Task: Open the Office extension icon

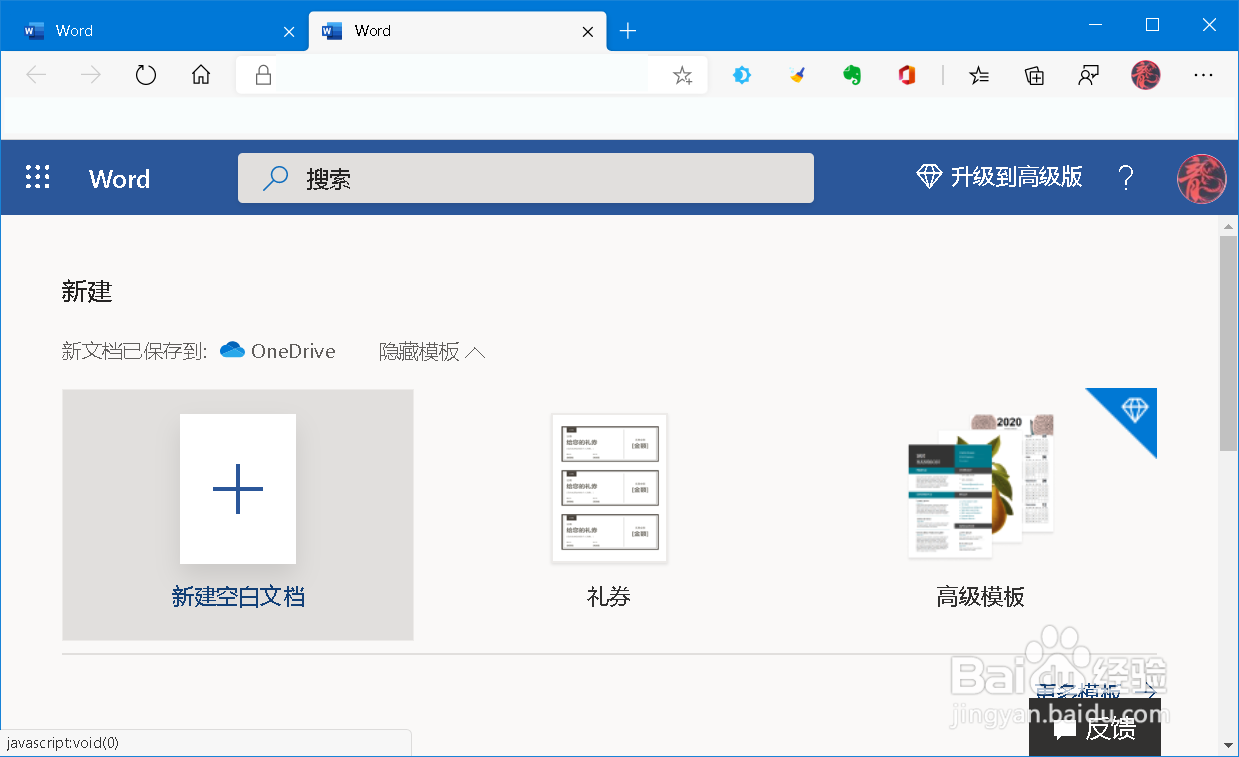Action: click(907, 75)
